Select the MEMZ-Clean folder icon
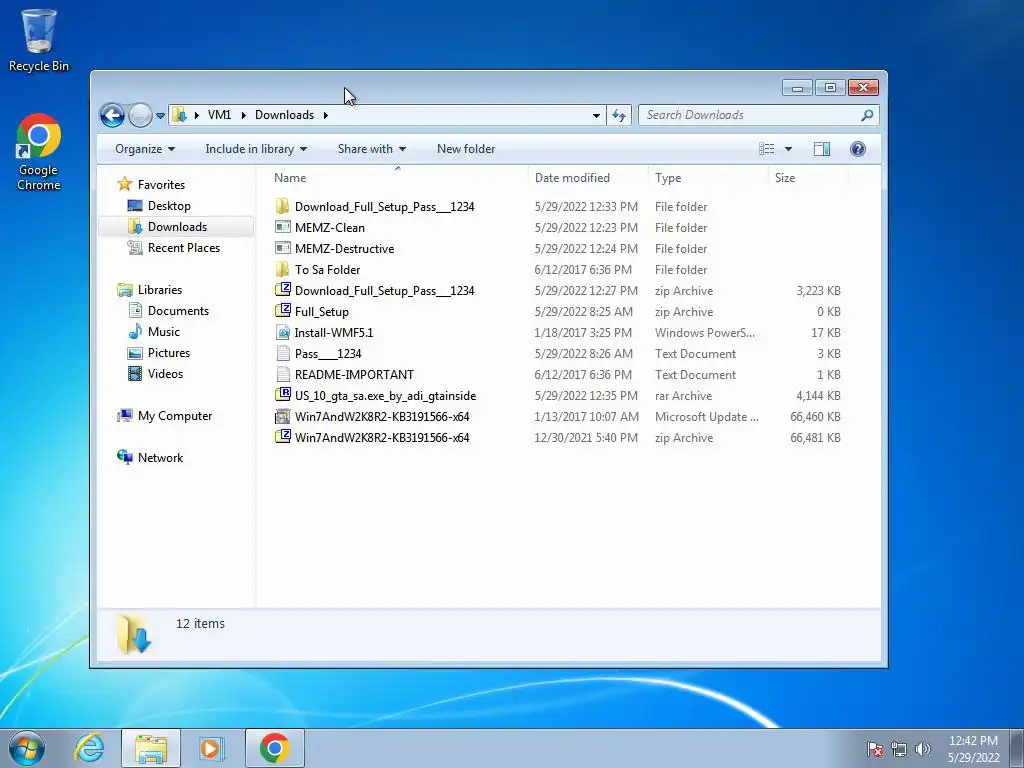The image size is (1024, 768). [x=282, y=227]
